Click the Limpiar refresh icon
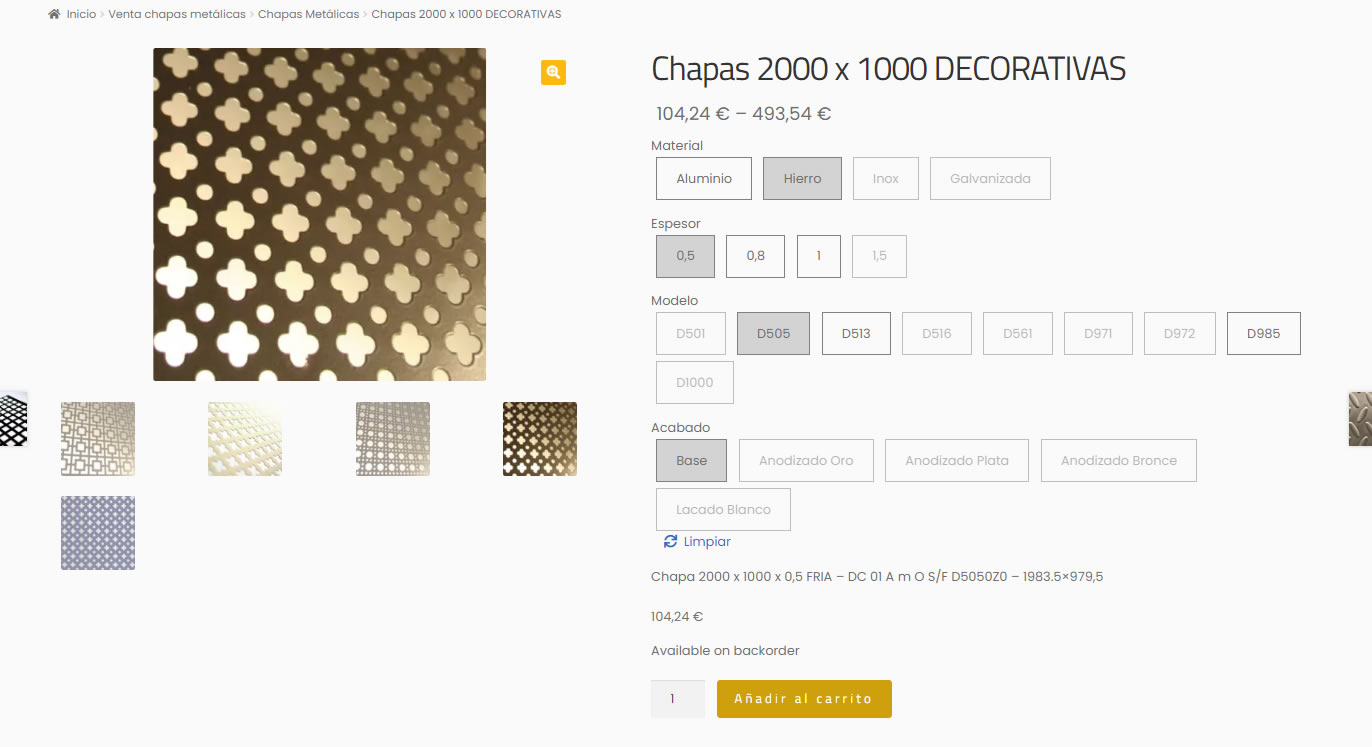 670,541
